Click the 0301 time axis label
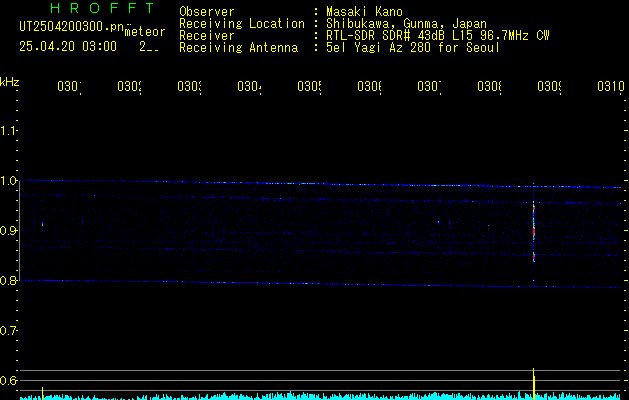Viewport: 629px width, 400px height. tap(69, 86)
